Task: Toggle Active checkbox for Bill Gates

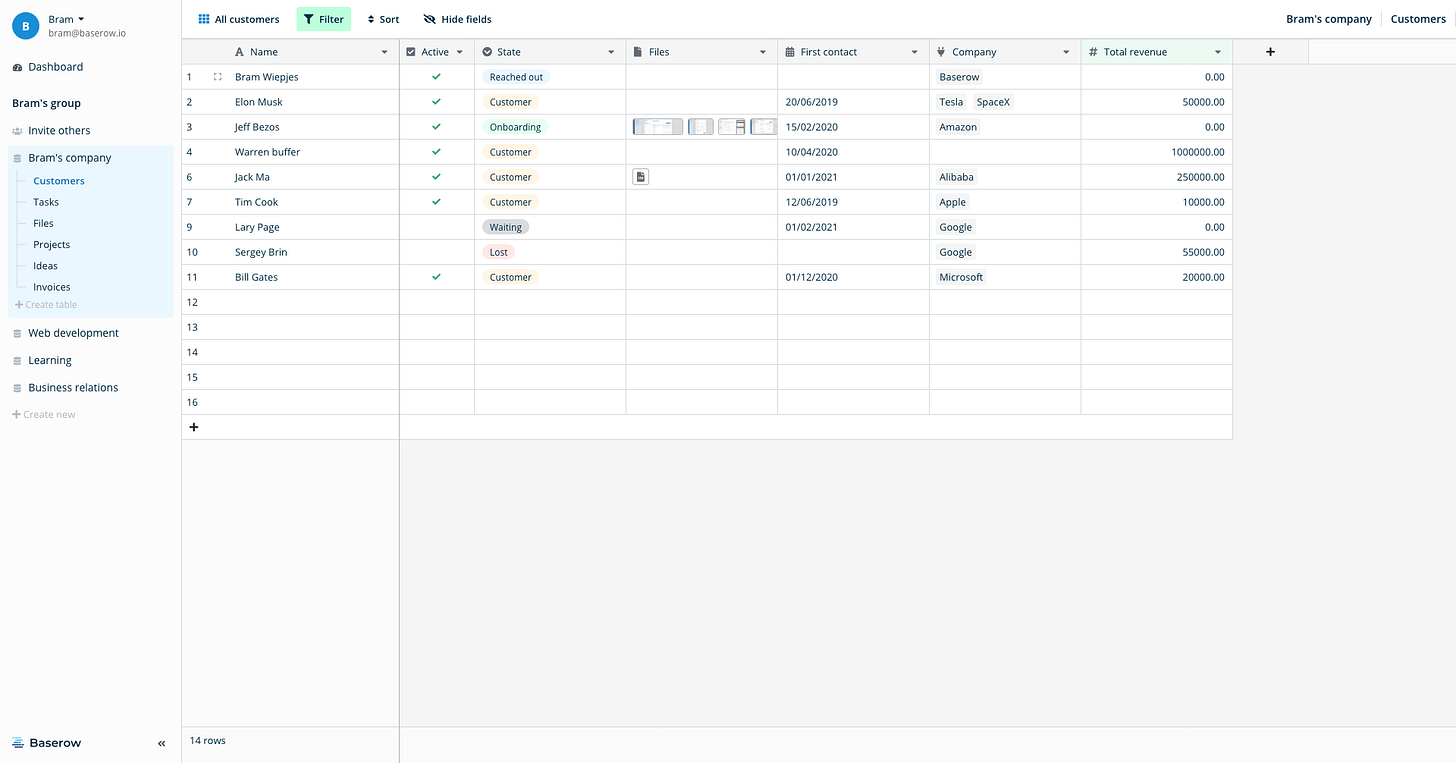Action: pyautogui.click(x=436, y=277)
